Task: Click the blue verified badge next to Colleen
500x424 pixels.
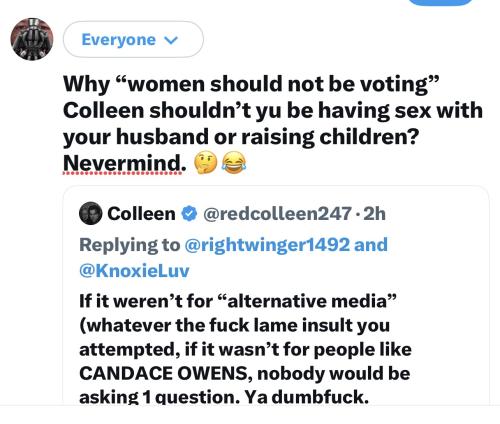Action: 189,214
